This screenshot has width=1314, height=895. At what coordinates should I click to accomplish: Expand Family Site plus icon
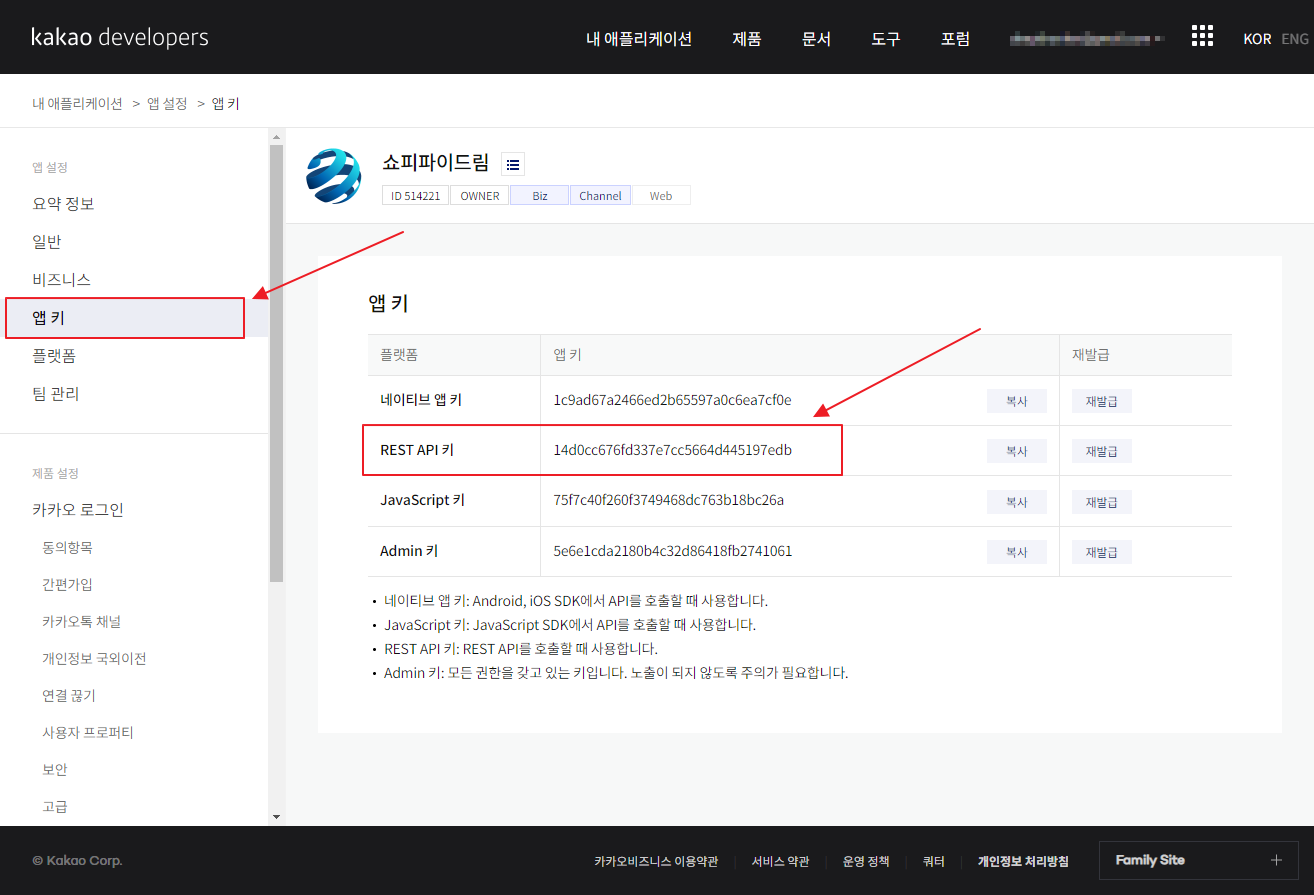(1275, 860)
